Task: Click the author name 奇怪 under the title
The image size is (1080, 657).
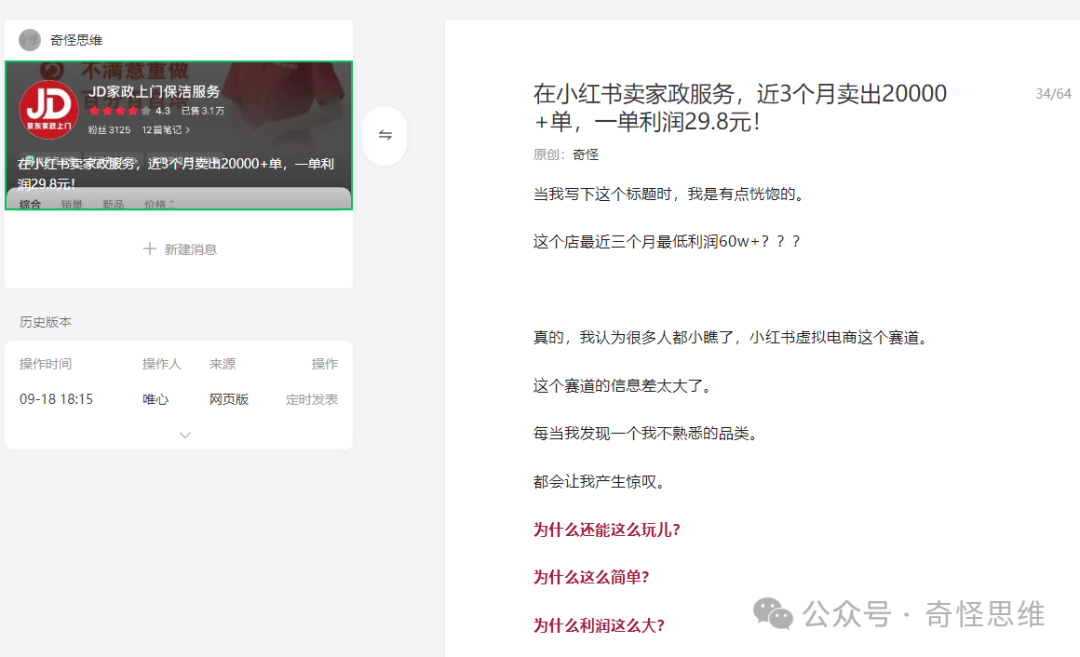Action: tap(585, 154)
